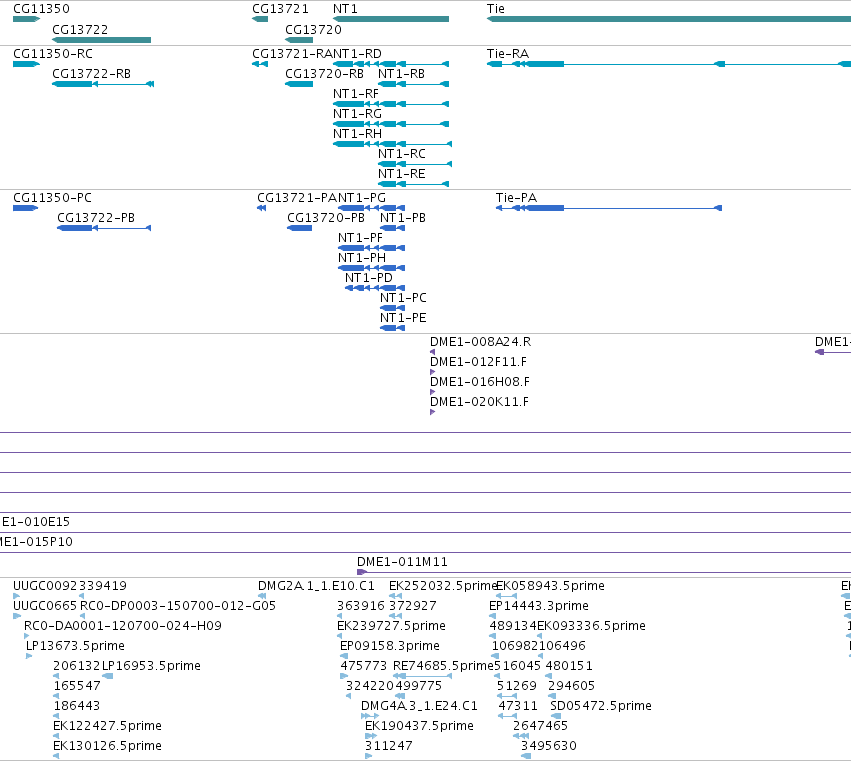Click the DME1-016H08.F label
The width and height of the screenshot is (851, 761).
(x=480, y=382)
